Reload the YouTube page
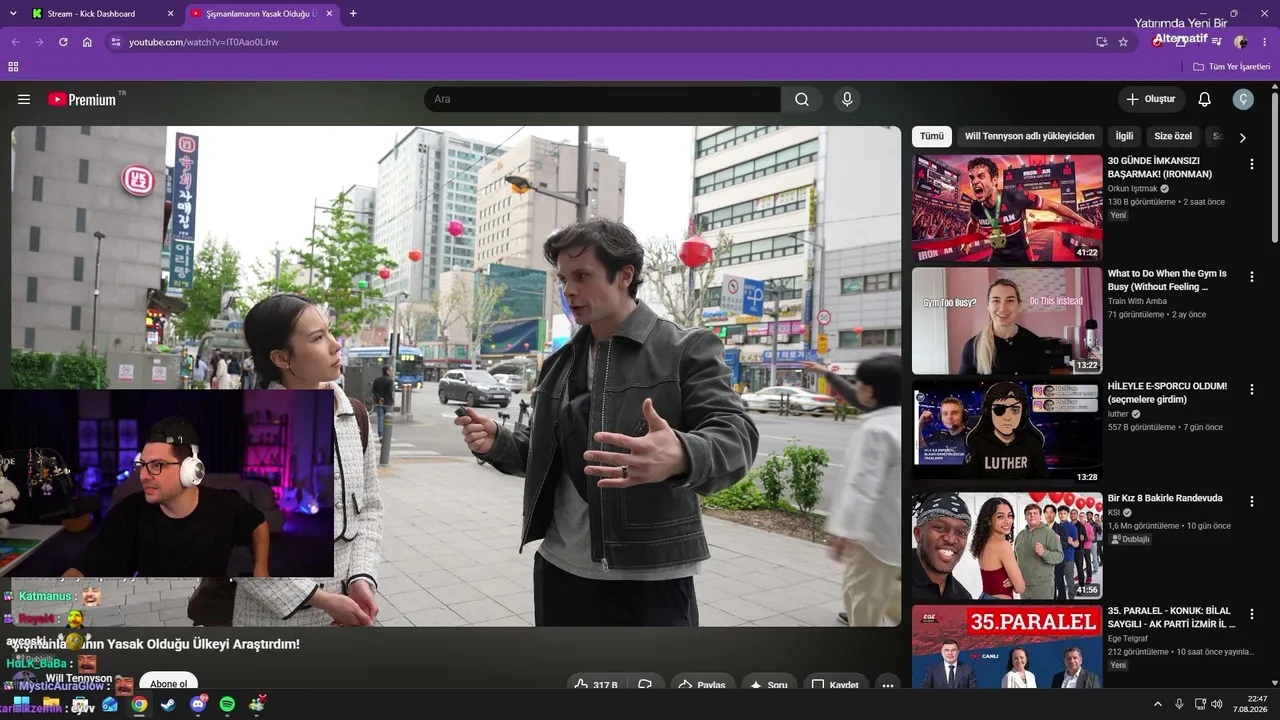Image resolution: width=1280 pixels, height=720 pixels. coord(63,42)
